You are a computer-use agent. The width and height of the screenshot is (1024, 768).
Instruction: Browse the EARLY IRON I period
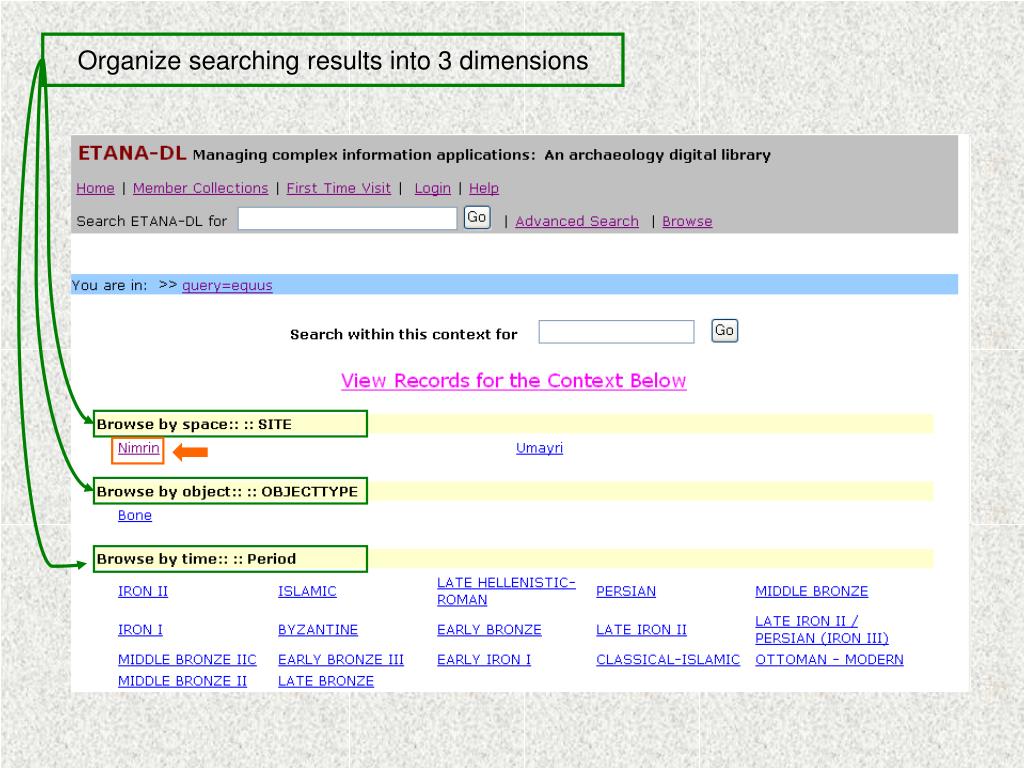point(484,660)
